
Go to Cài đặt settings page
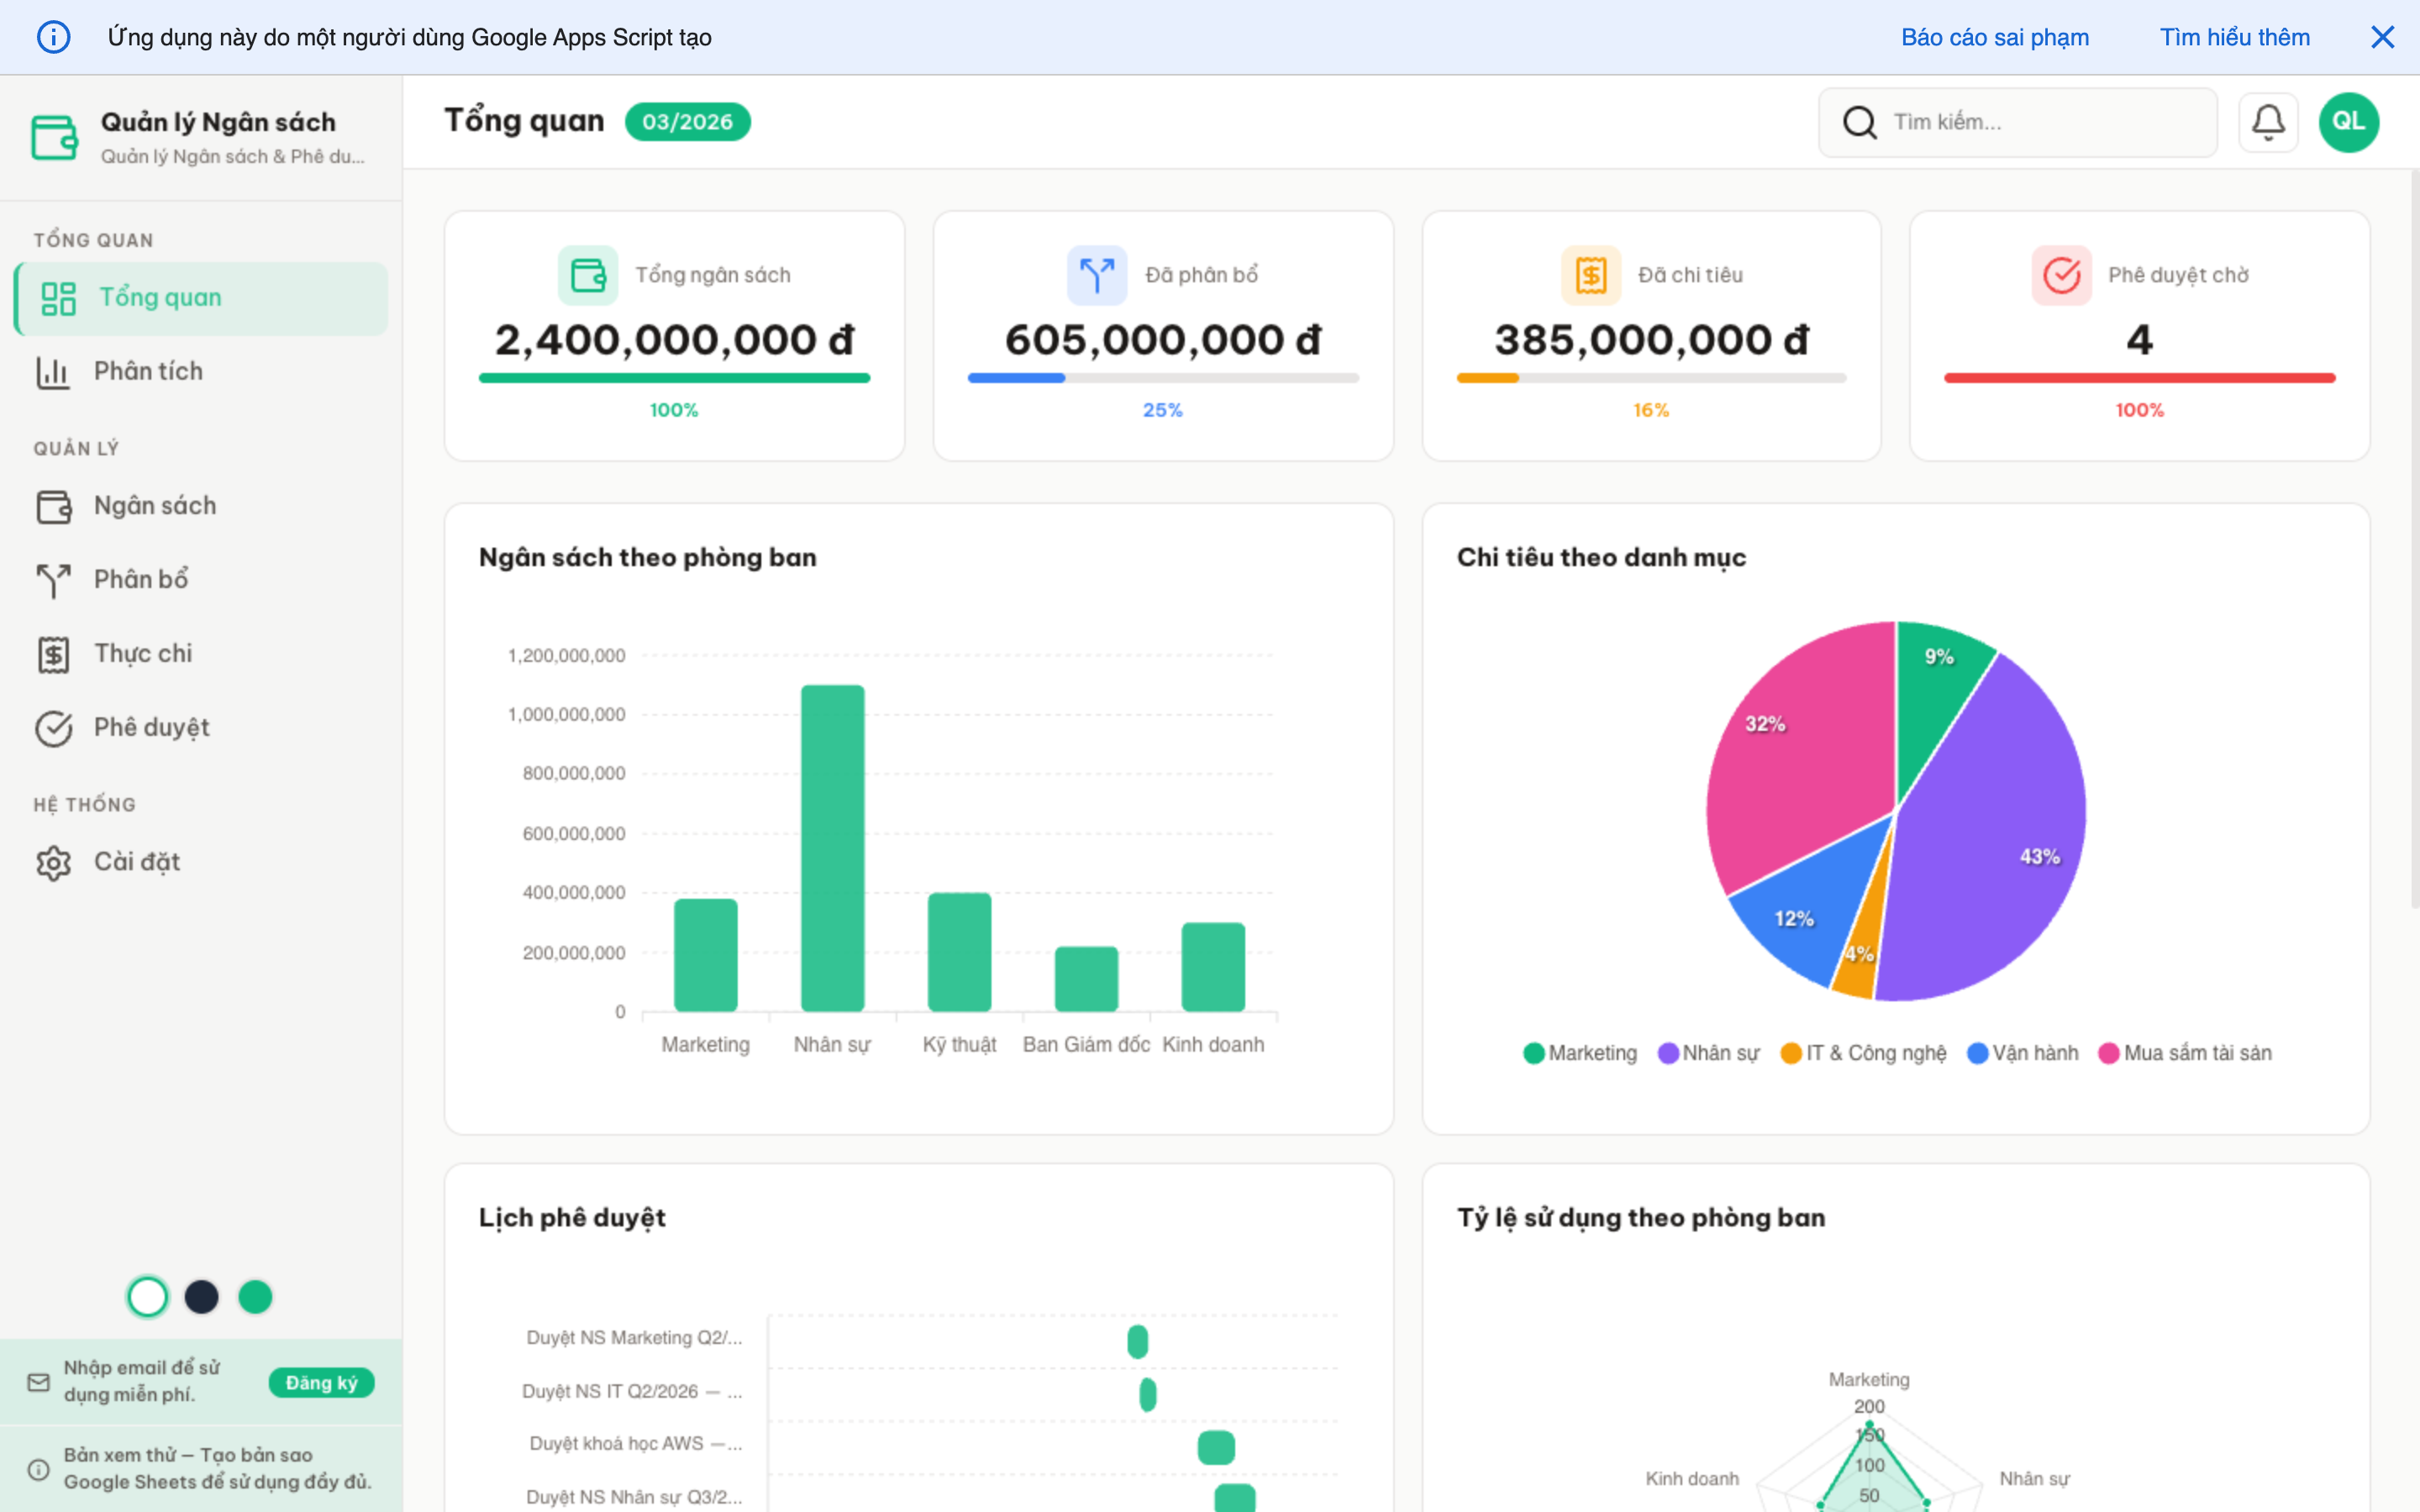137,862
